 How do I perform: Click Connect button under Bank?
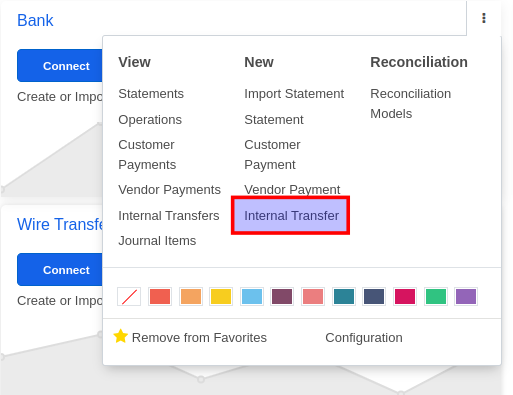tap(60, 66)
